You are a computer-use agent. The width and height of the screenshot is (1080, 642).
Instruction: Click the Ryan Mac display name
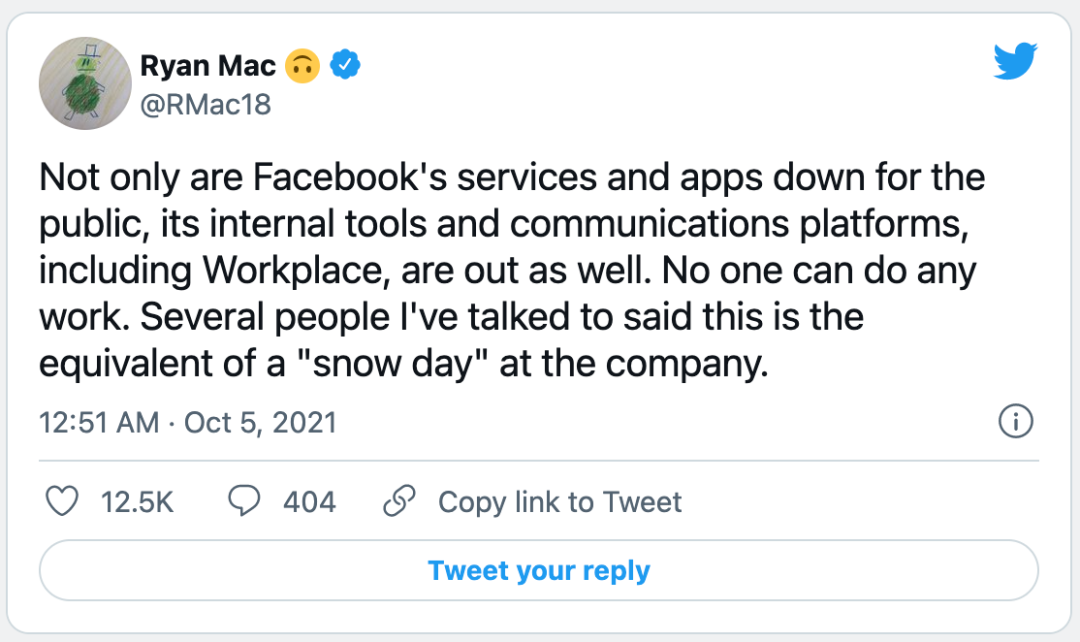coord(207,67)
